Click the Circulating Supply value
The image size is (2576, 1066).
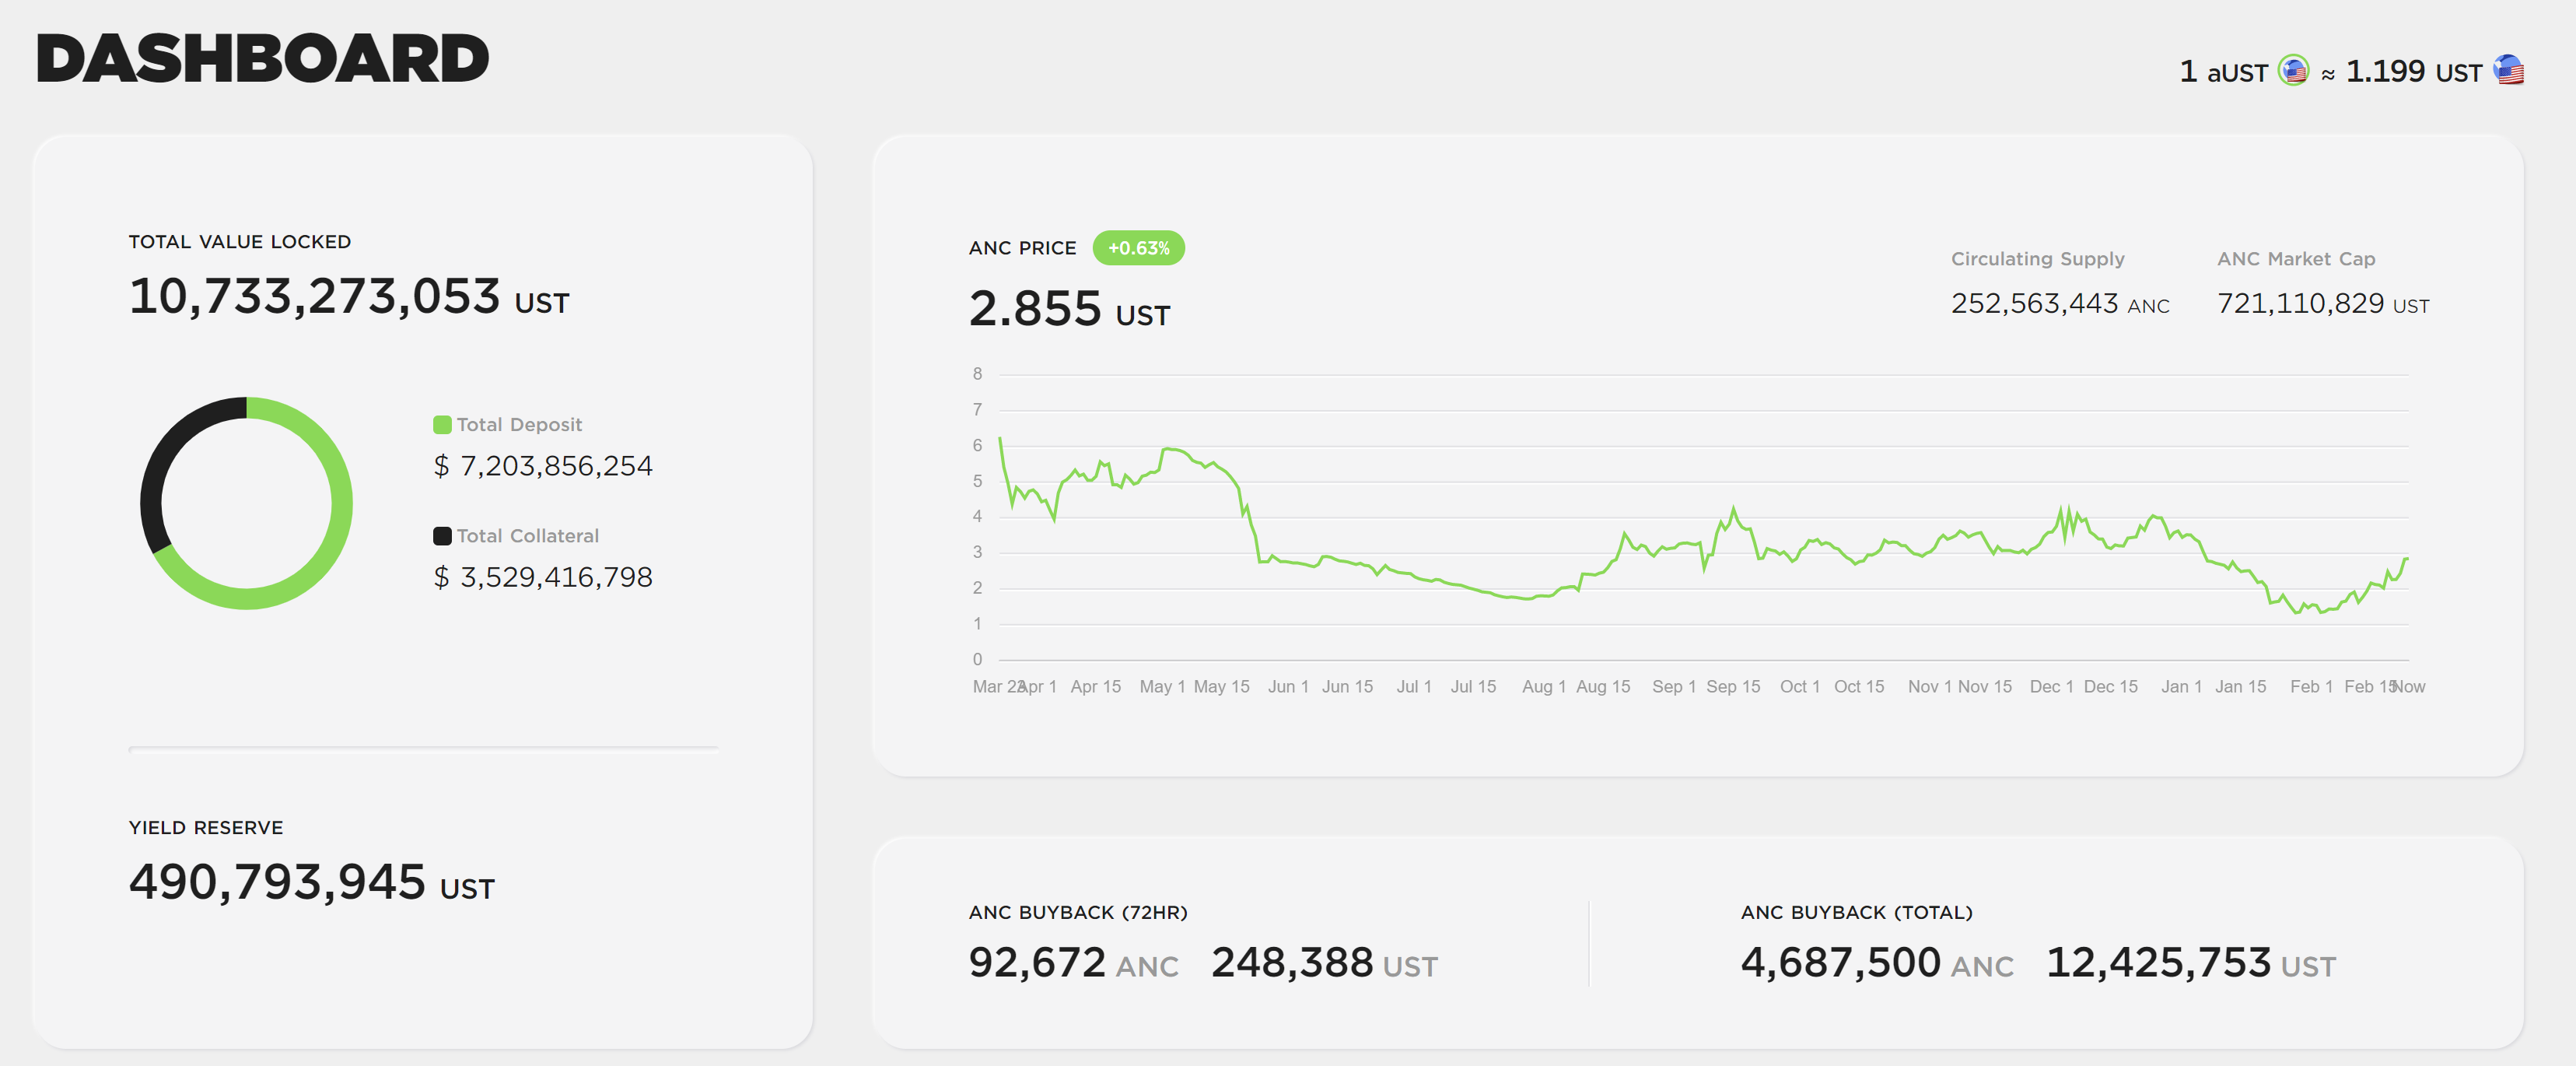click(2059, 303)
